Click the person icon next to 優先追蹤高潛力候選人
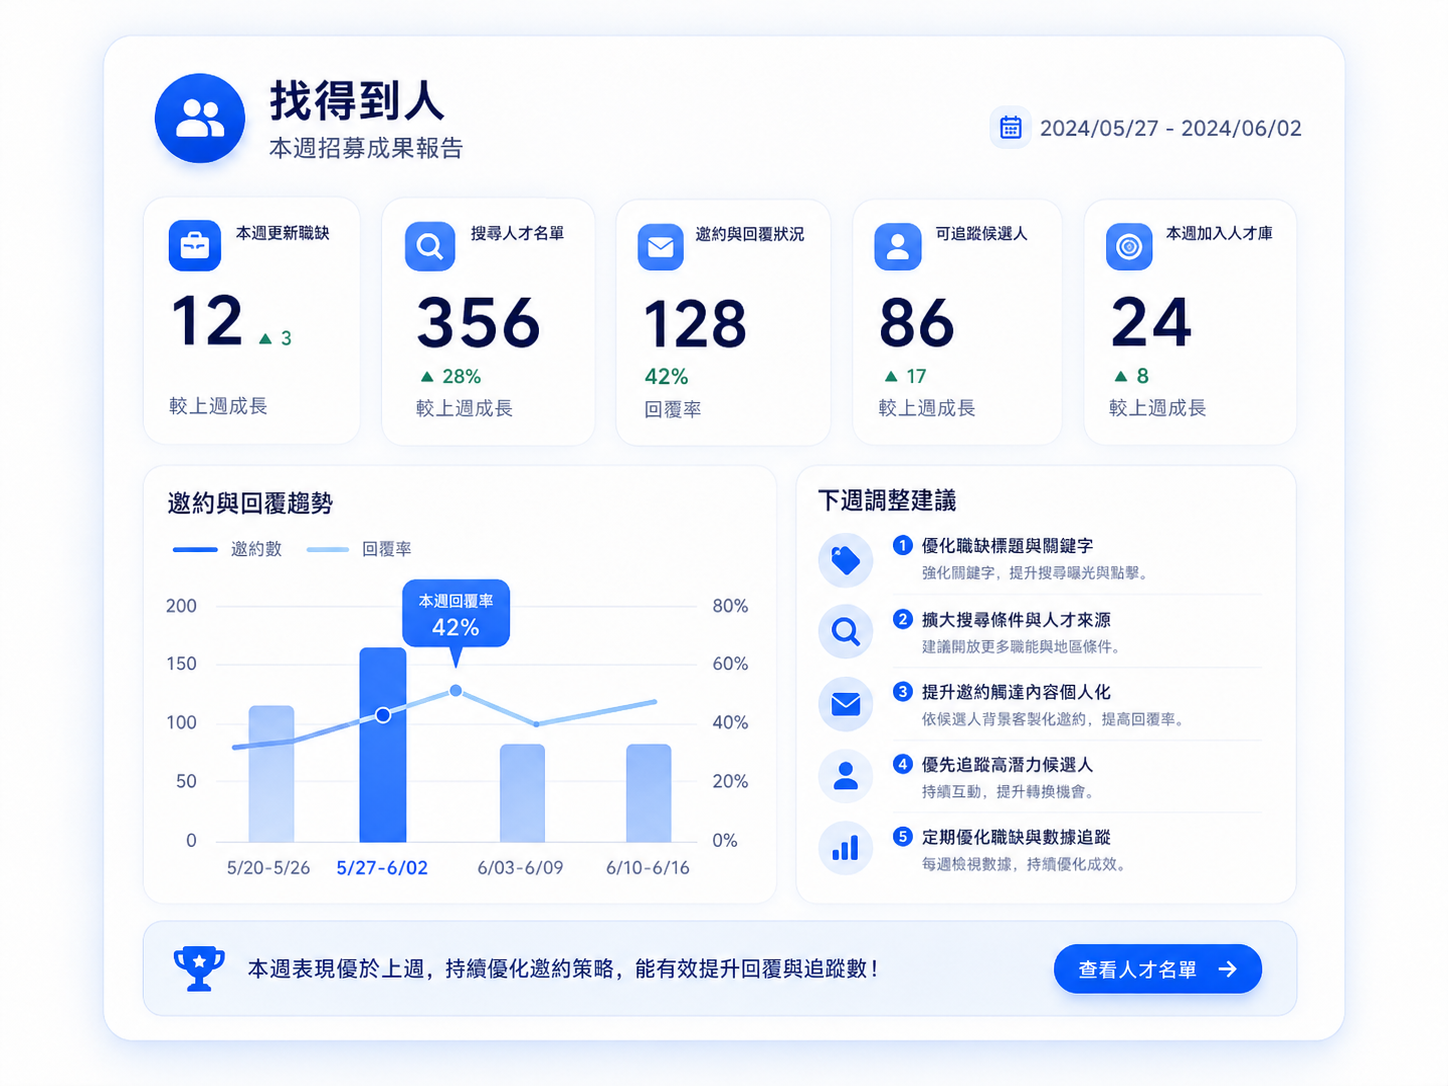The width and height of the screenshot is (1448, 1086). point(846,776)
